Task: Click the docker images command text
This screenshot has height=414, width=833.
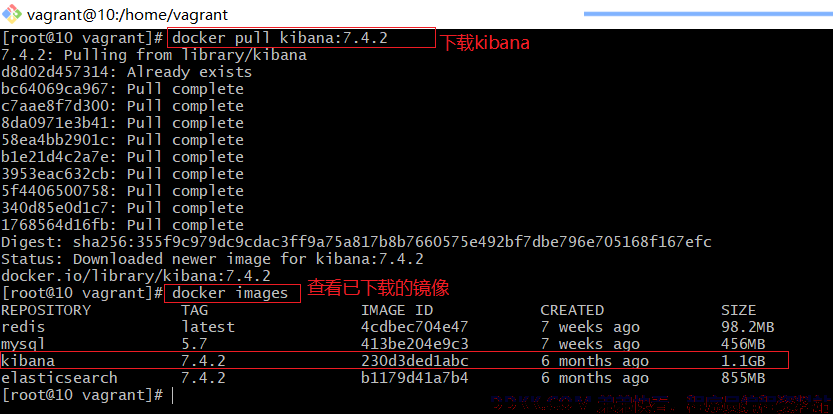Action: coord(230,293)
